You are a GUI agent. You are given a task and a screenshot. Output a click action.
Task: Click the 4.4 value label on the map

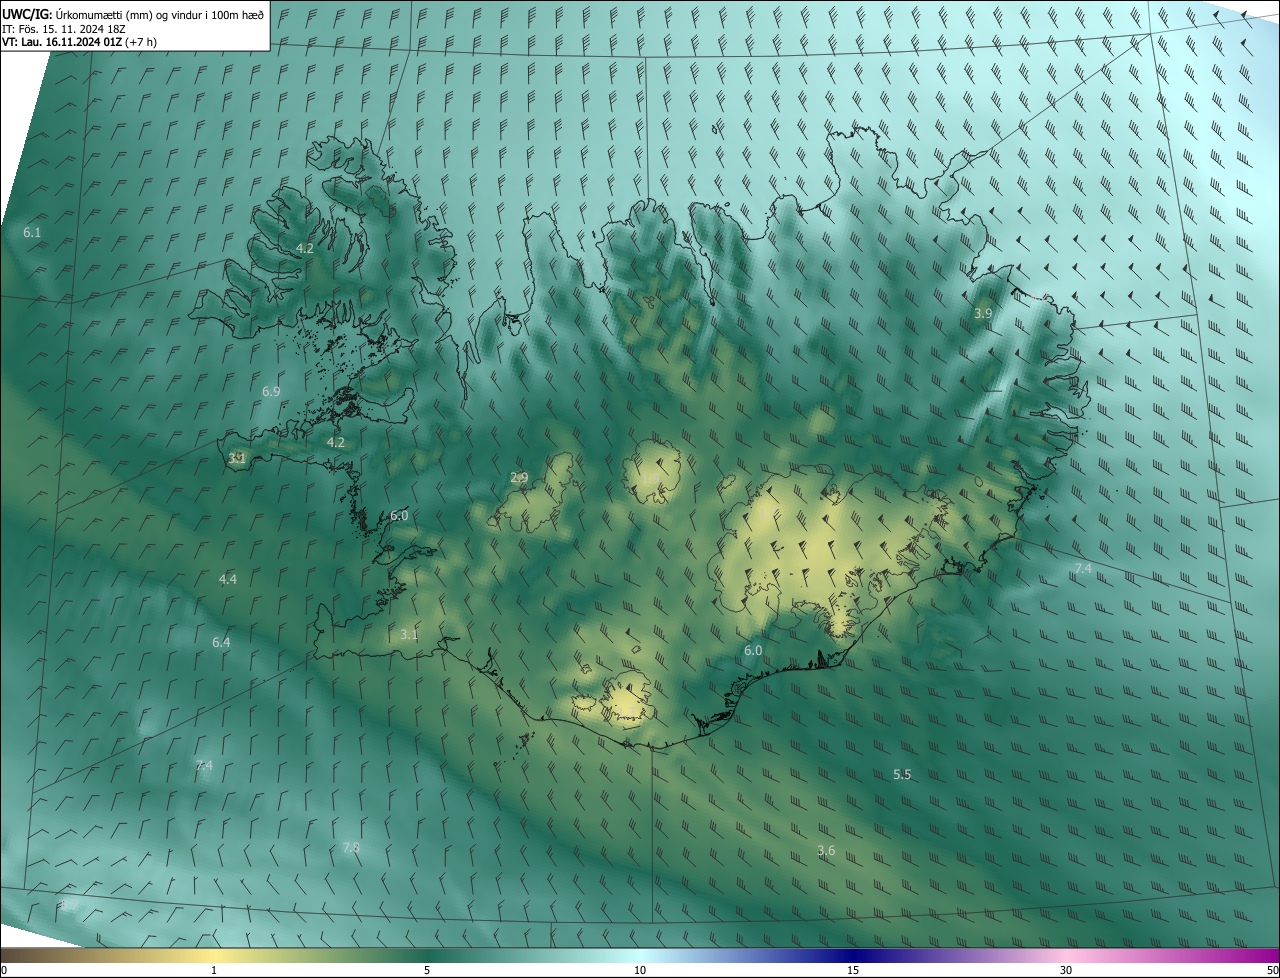[228, 579]
